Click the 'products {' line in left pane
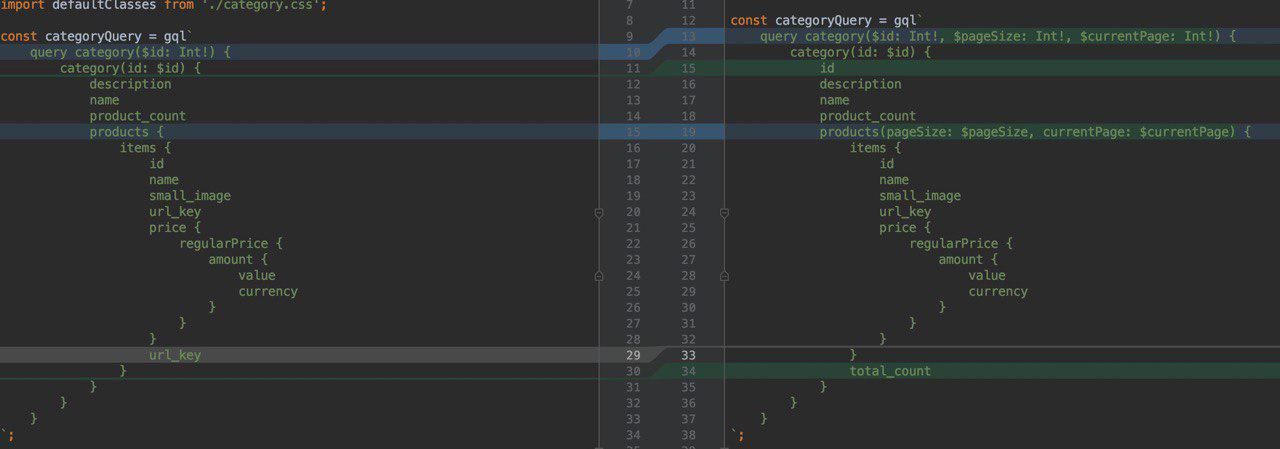The image size is (1280, 449). 126,132
